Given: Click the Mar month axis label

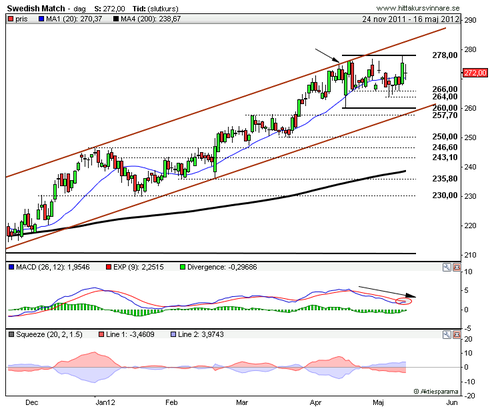Looking at the screenshot, I should (x=242, y=403).
